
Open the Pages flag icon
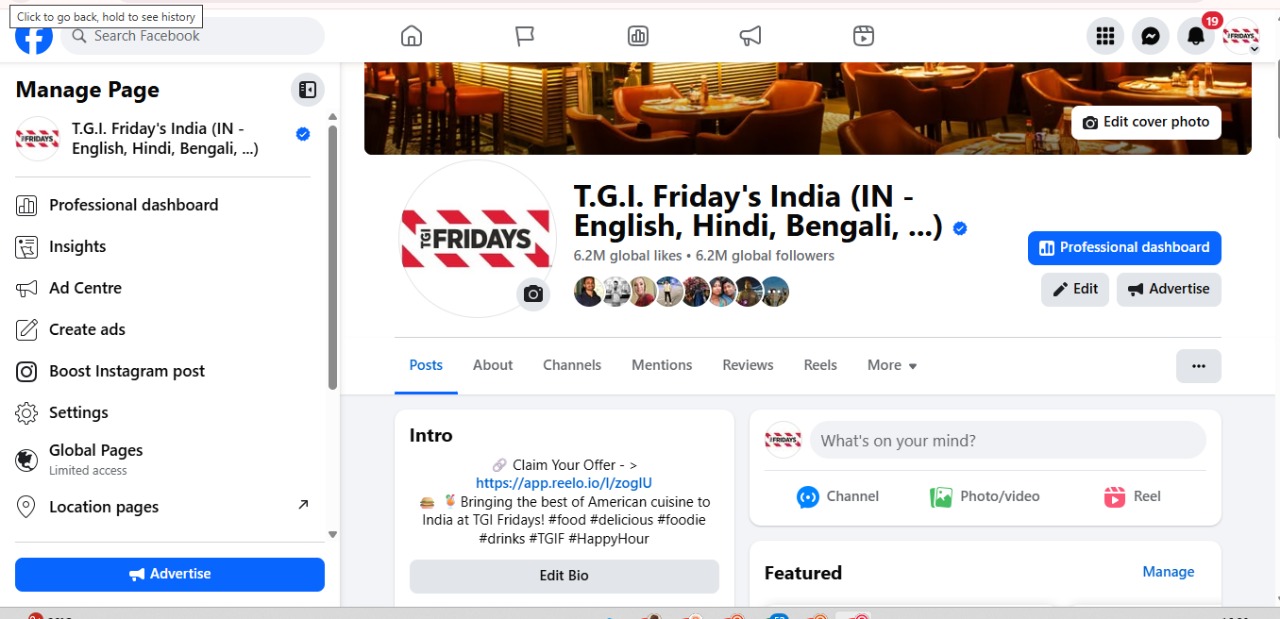[525, 36]
